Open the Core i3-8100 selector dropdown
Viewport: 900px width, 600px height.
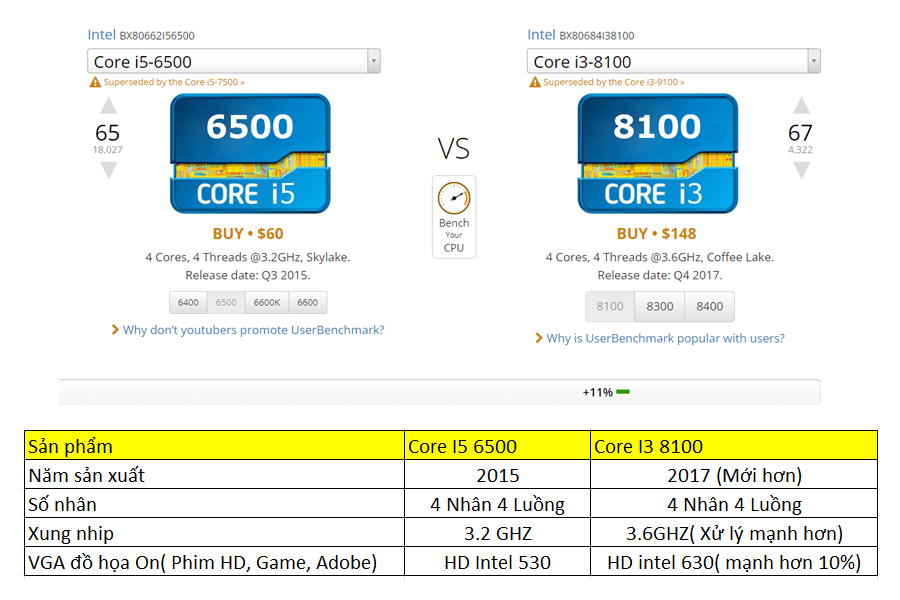673,61
